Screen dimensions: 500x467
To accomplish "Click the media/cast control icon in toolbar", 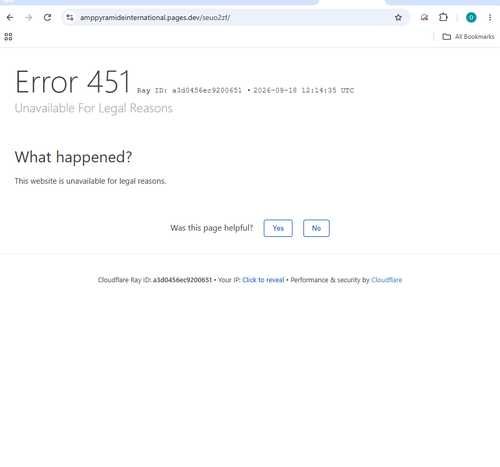I will pos(424,17).
